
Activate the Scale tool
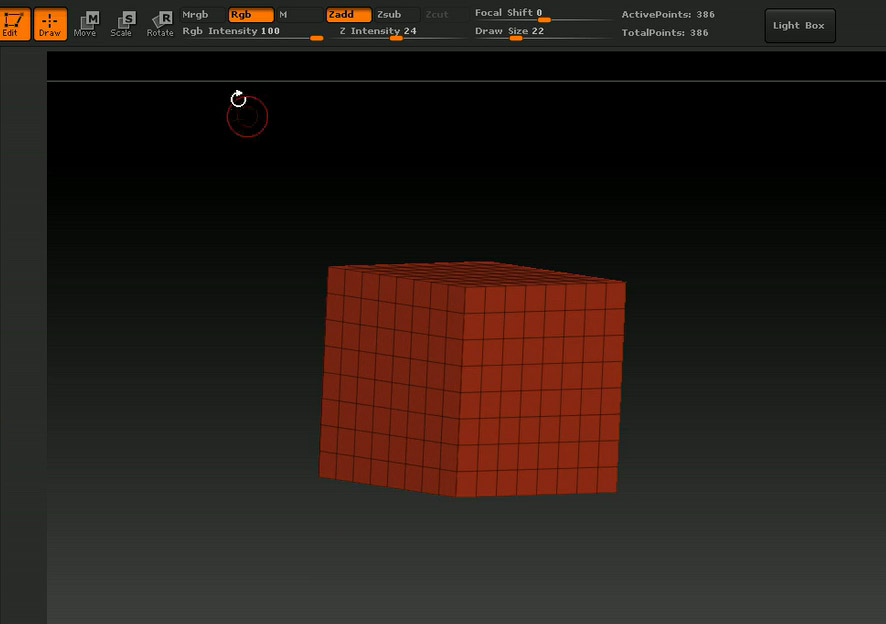pos(121,24)
